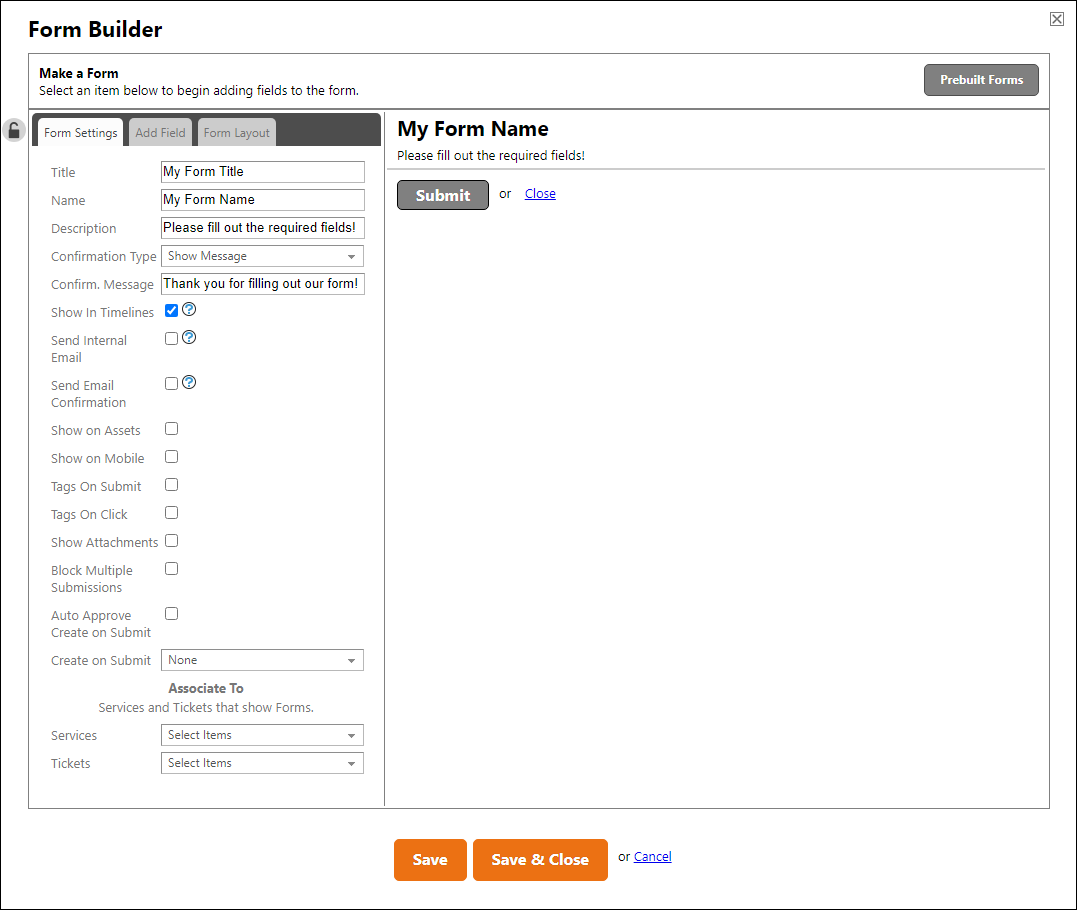Switch to the Add Field tab
Image resolution: width=1077 pixels, height=910 pixels.
coord(160,131)
